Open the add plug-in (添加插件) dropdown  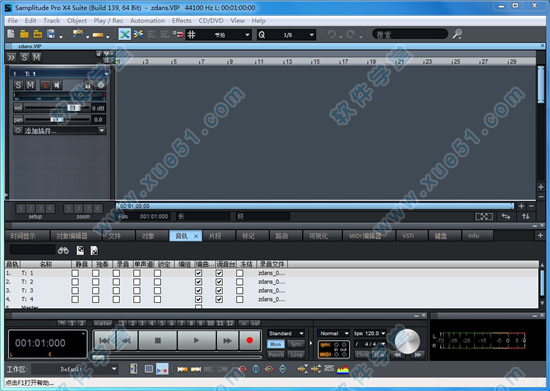click(x=102, y=131)
